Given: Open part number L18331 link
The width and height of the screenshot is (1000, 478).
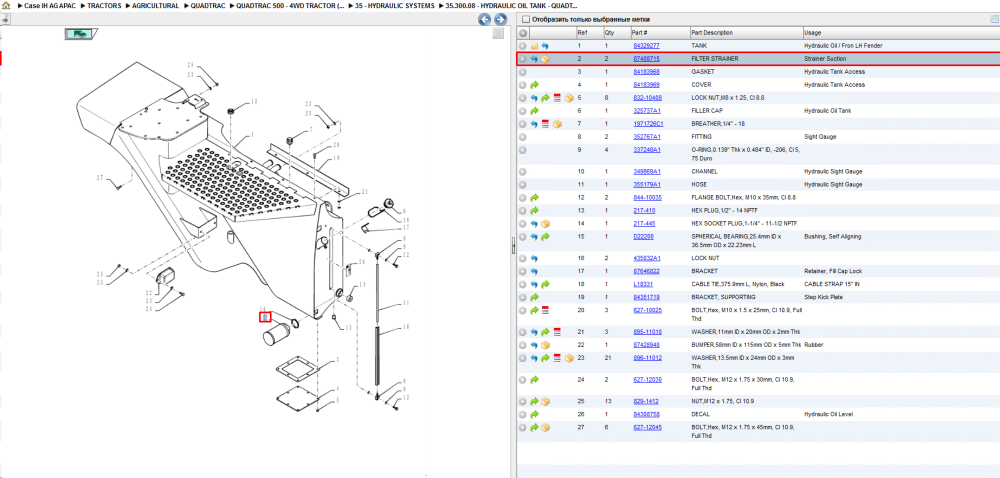Looking at the screenshot, I should click(x=642, y=284).
